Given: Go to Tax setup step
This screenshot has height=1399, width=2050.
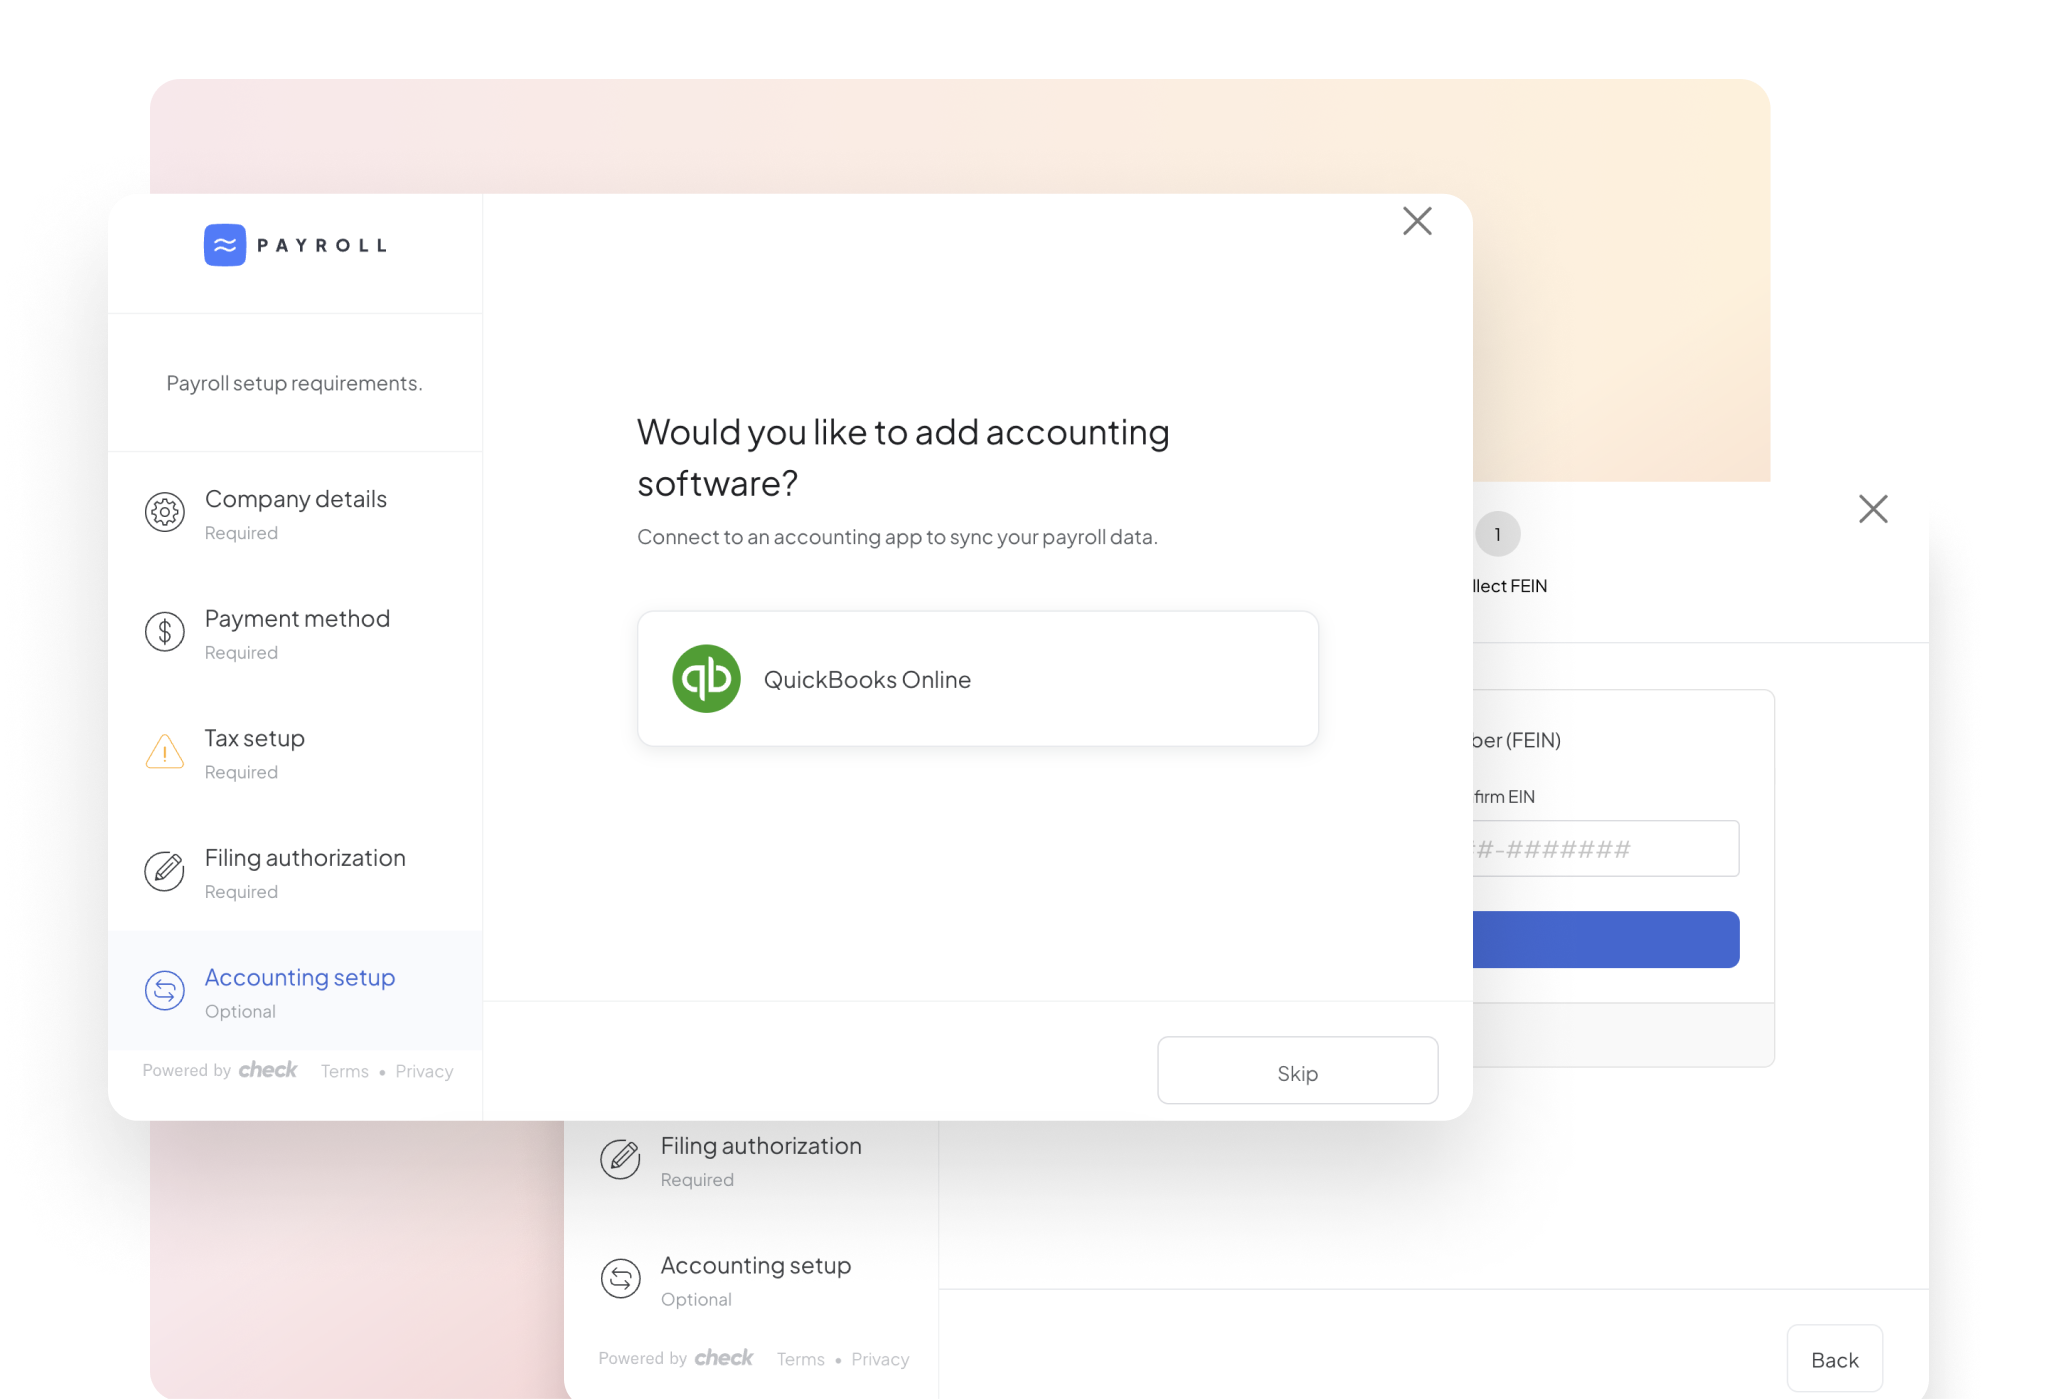Looking at the screenshot, I should coord(255,739).
